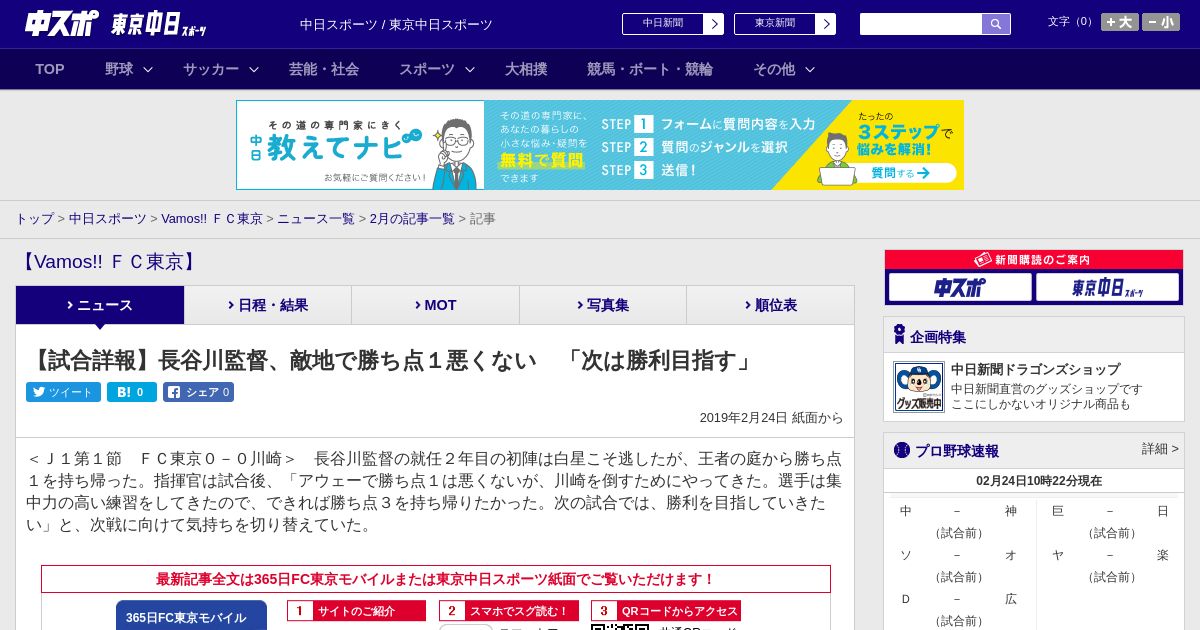Viewport: 1200px width, 630px height.
Task: Click the search text field
Action: tap(921, 24)
